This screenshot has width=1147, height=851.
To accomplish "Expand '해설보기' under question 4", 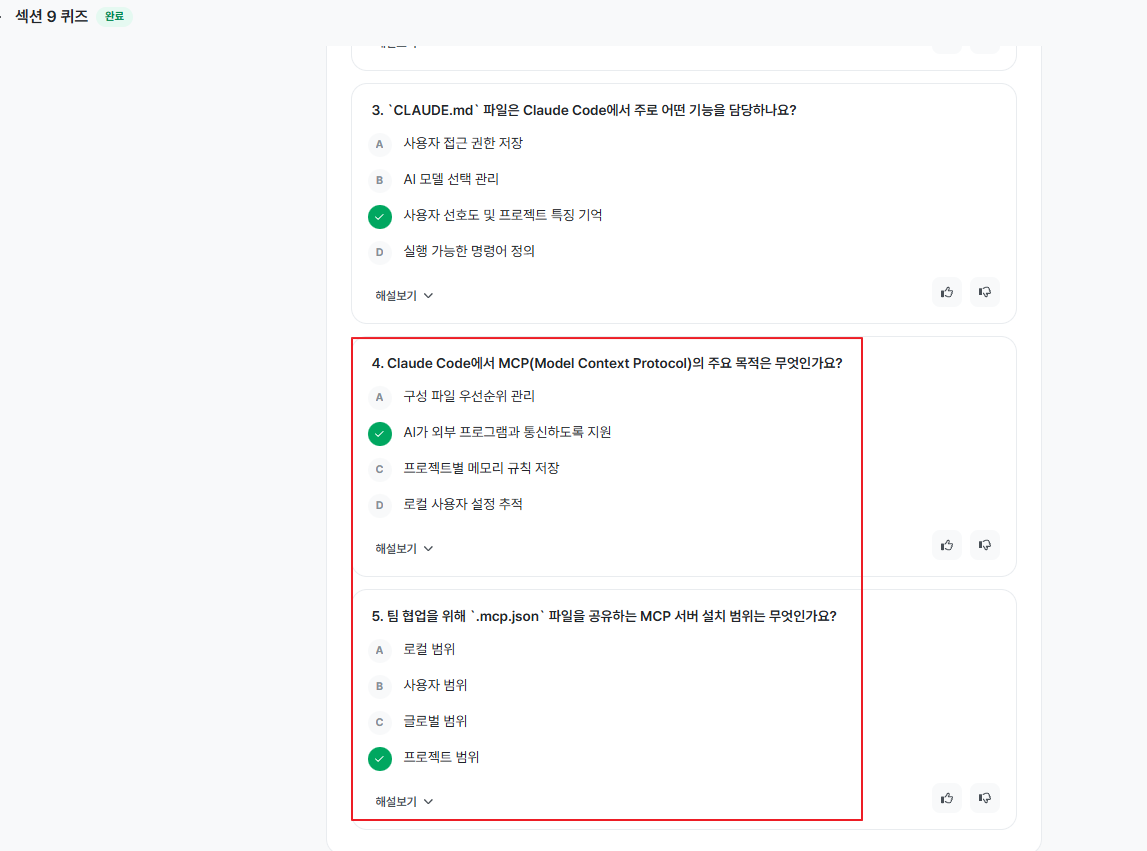I will [x=404, y=549].
